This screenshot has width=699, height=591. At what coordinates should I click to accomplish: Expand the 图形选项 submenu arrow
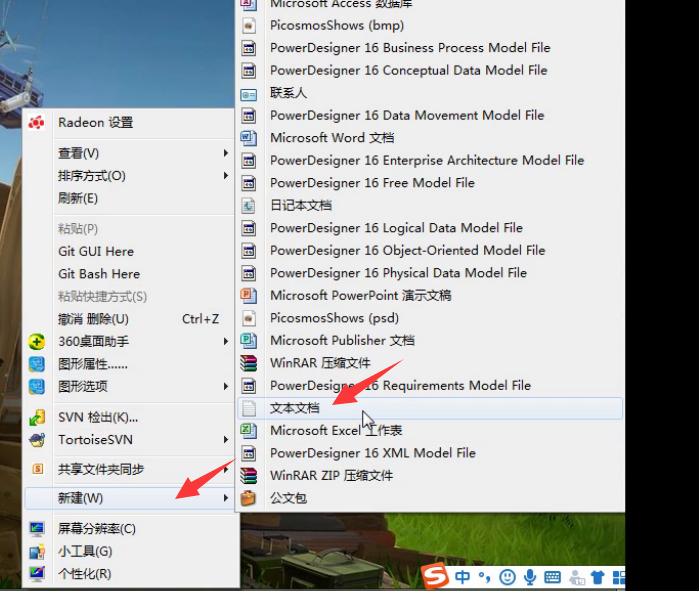click(x=226, y=386)
